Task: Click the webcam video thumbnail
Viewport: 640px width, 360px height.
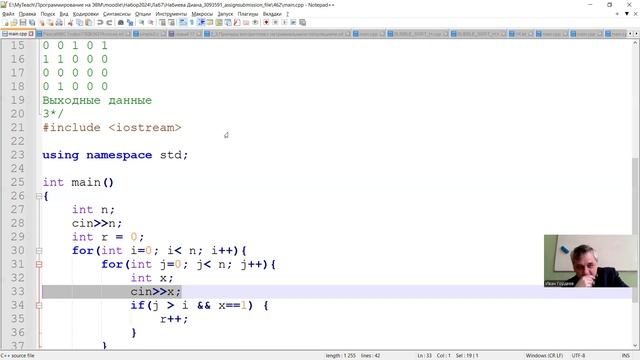Action: 590,261
